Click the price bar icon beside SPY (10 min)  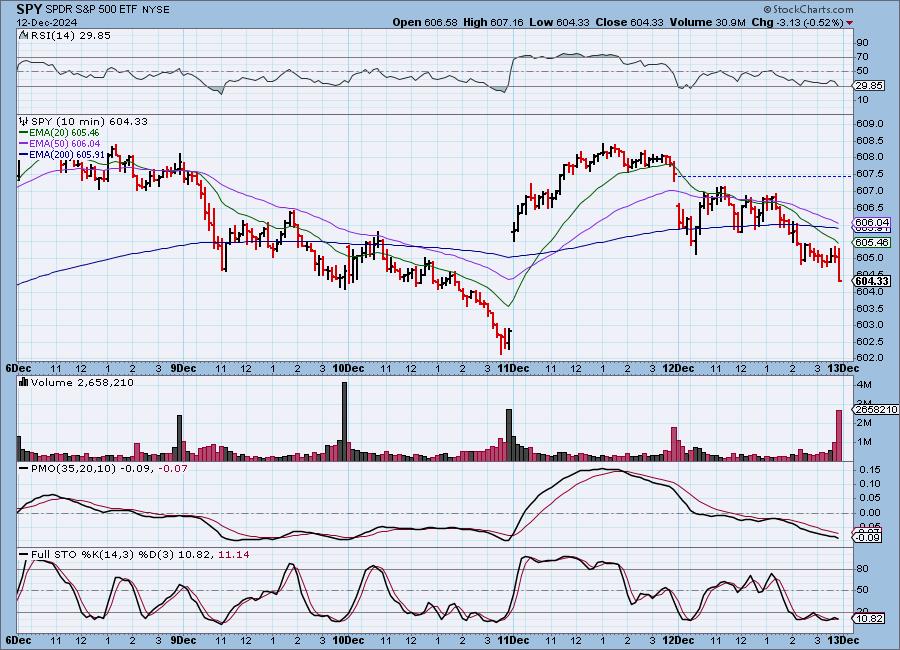pos(24,121)
